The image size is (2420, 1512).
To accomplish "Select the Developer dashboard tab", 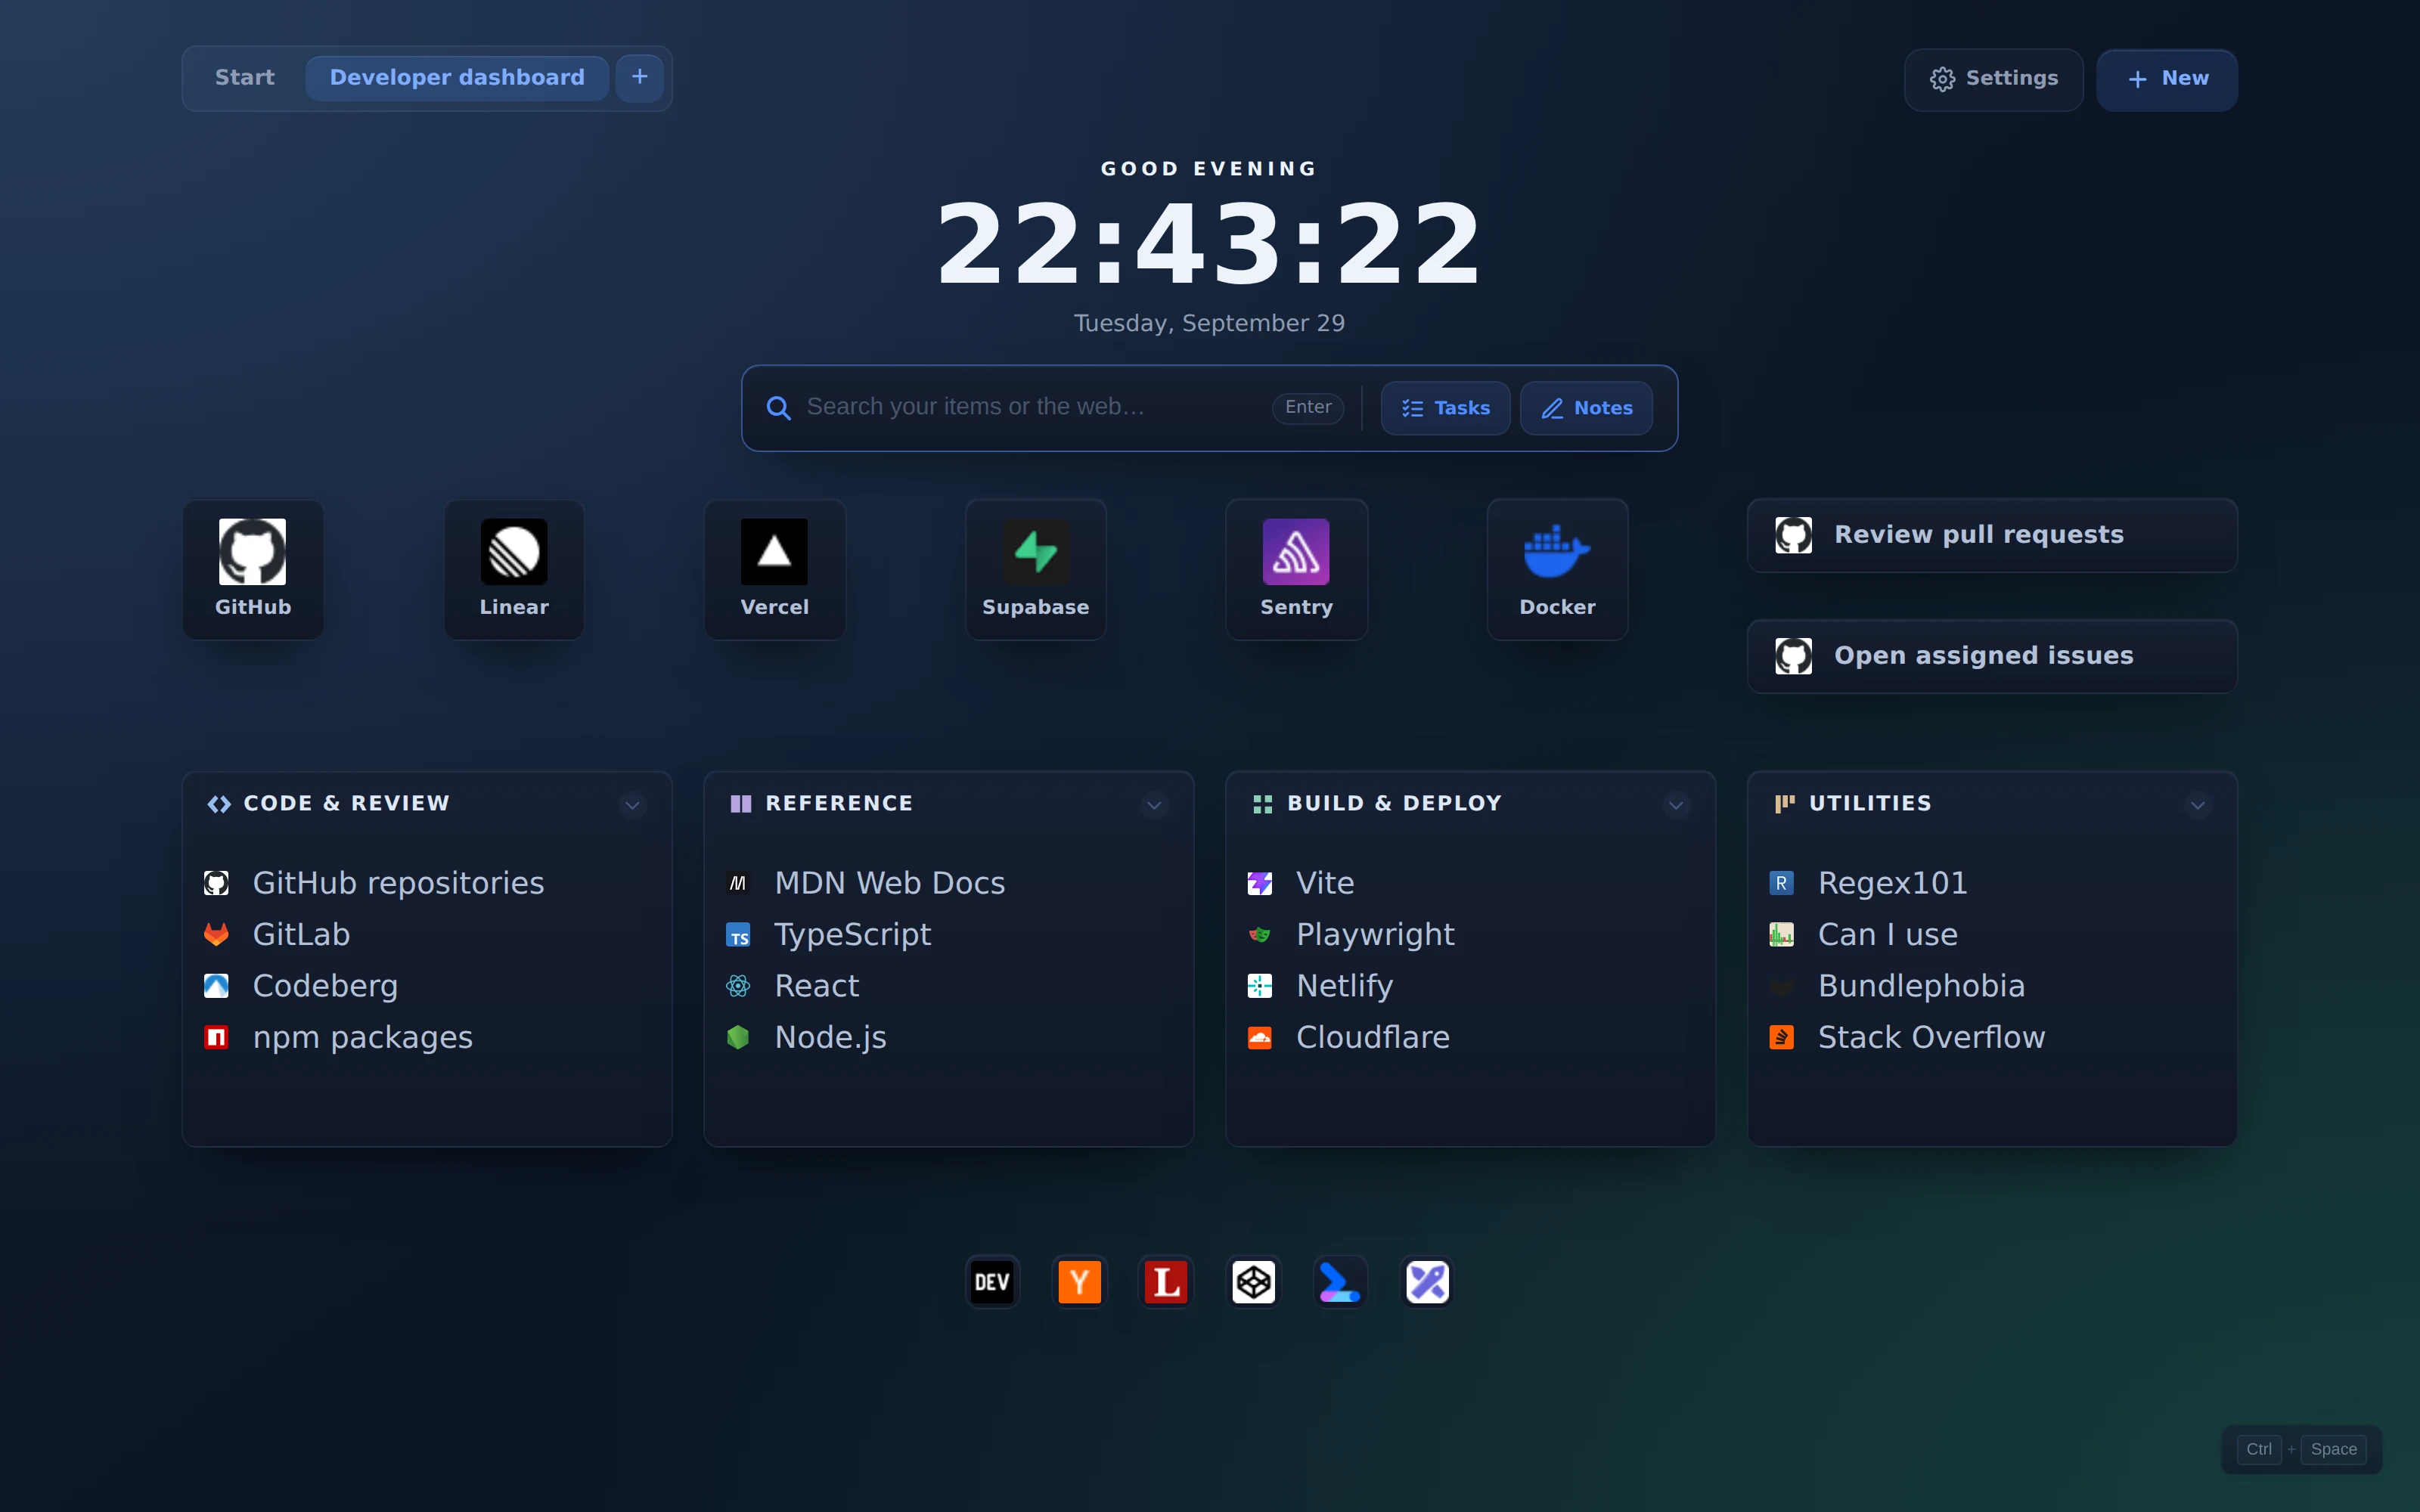I will pyautogui.click(x=457, y=78).
